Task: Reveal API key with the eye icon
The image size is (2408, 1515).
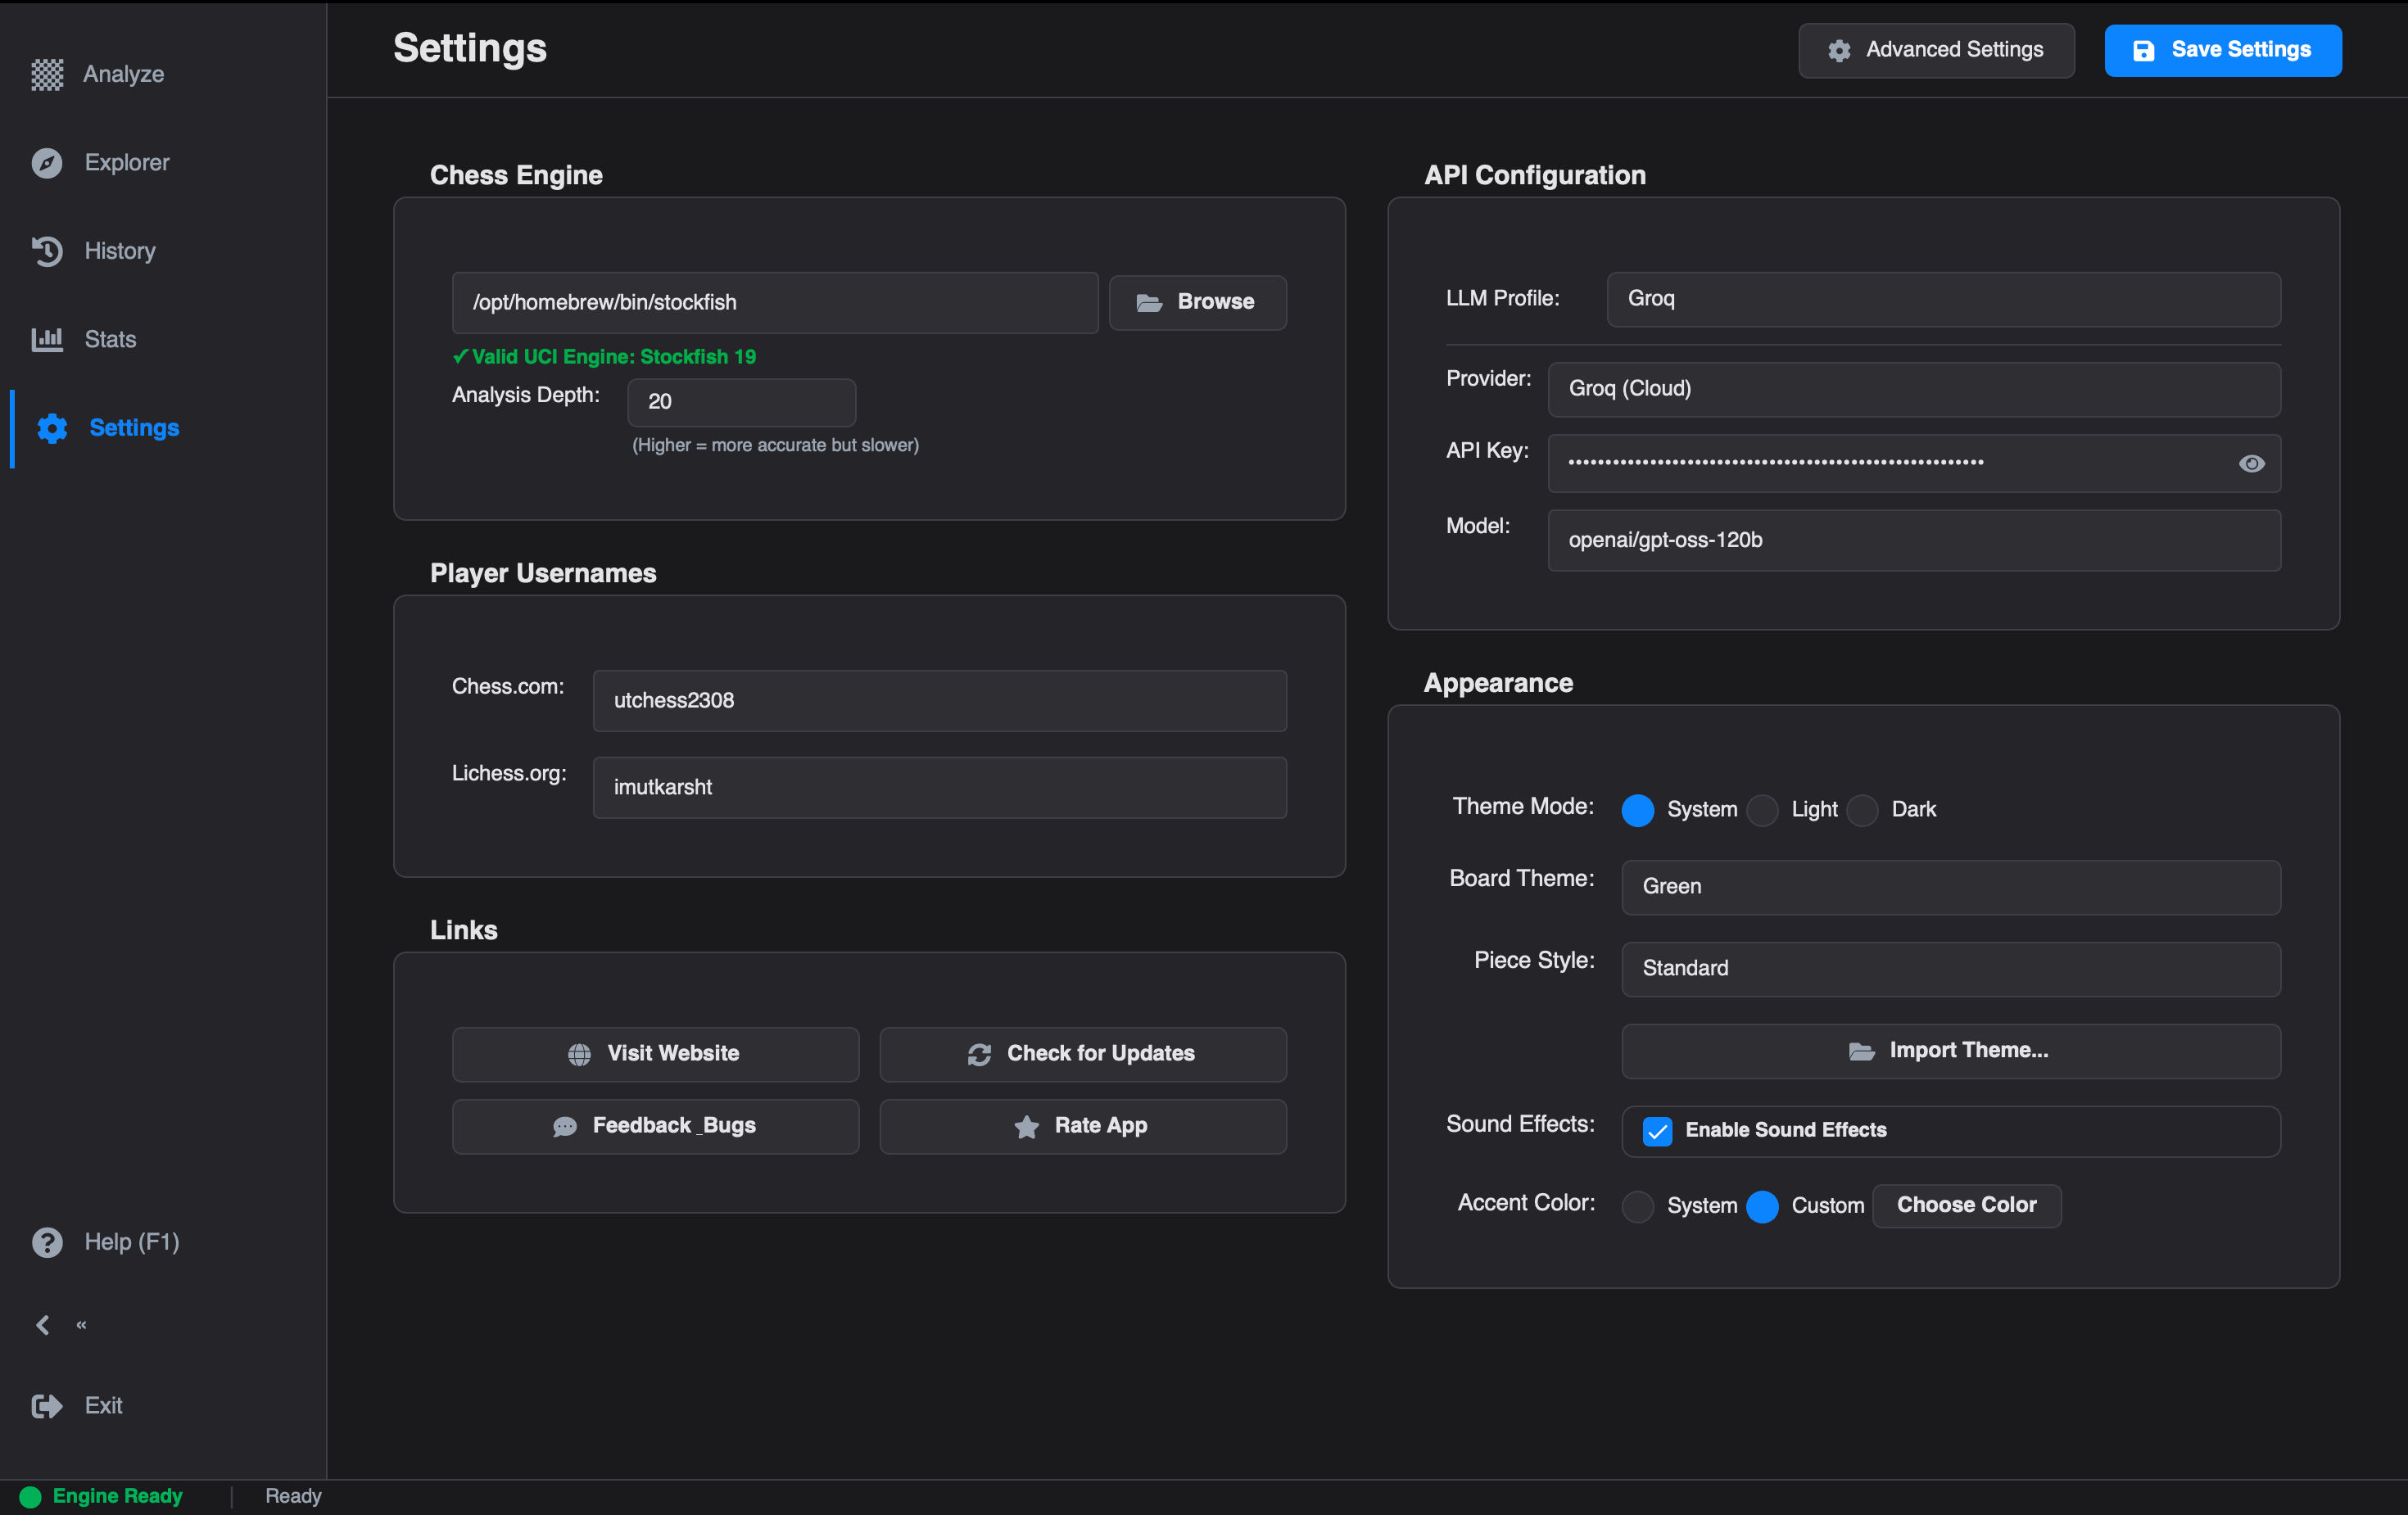Action: 2252,463
